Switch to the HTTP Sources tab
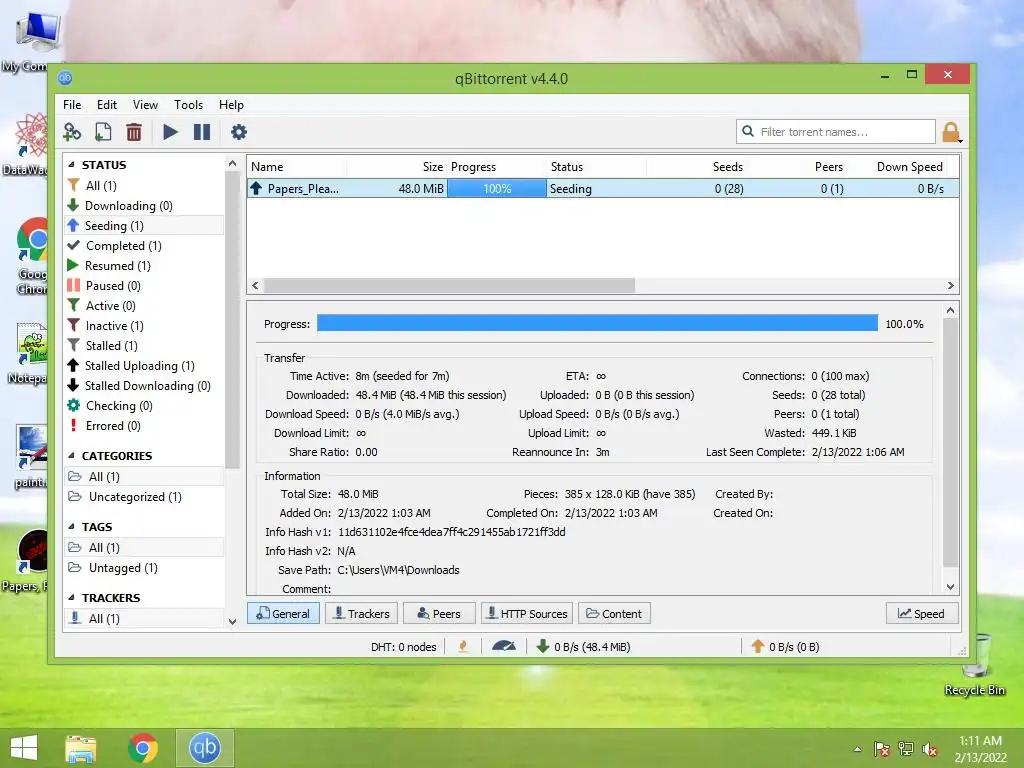The image size is (1024, 768). [x=527, y=614]
